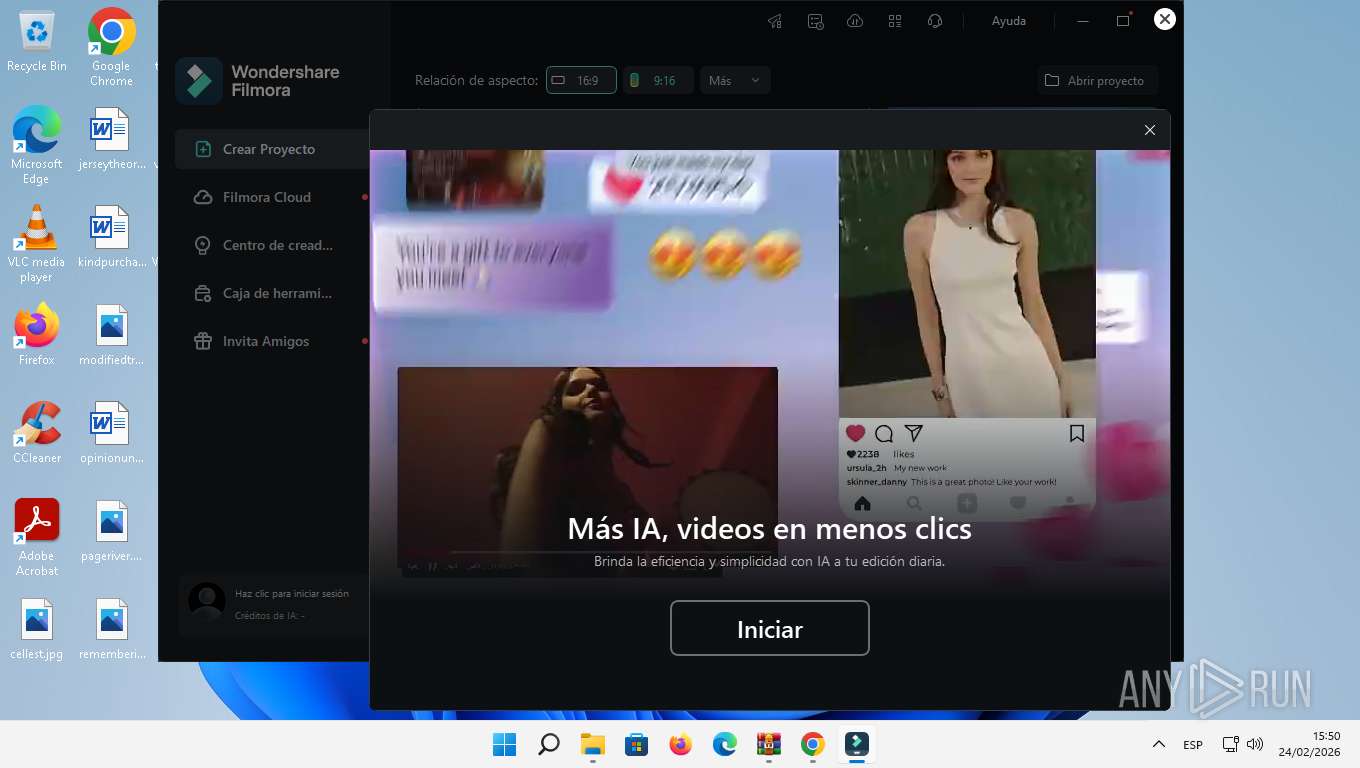The width and height of the screenshot is (1360, 768).
Task: Open the volume control in system tray
Action: click(1255, 744)
